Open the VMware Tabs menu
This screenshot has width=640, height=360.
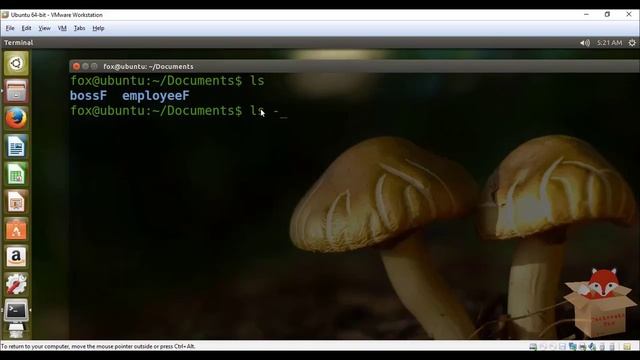tap(79, 28)
